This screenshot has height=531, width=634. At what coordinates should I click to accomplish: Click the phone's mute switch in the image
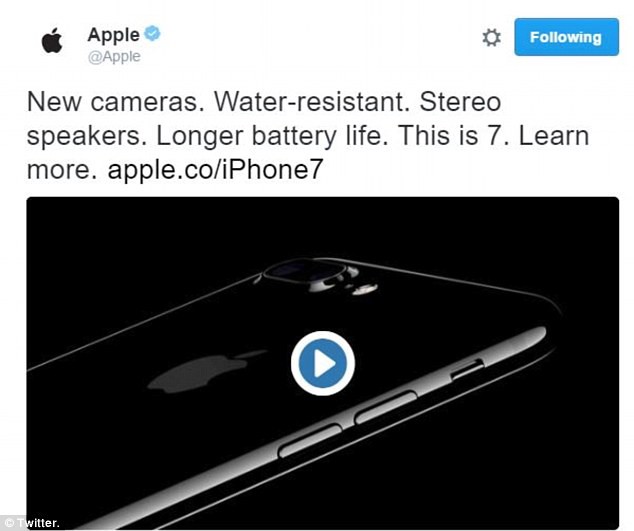(467, 368)
